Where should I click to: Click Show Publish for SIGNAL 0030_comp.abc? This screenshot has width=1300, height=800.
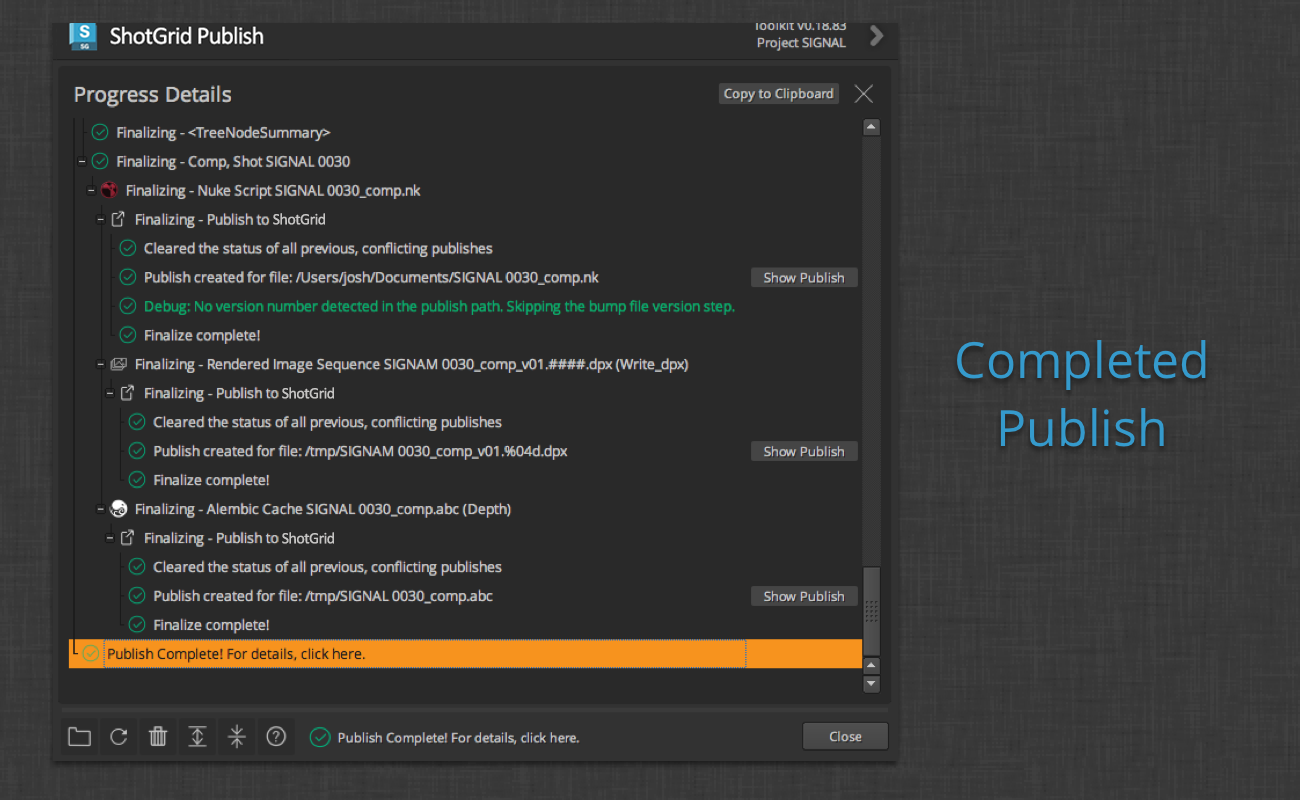804,597
